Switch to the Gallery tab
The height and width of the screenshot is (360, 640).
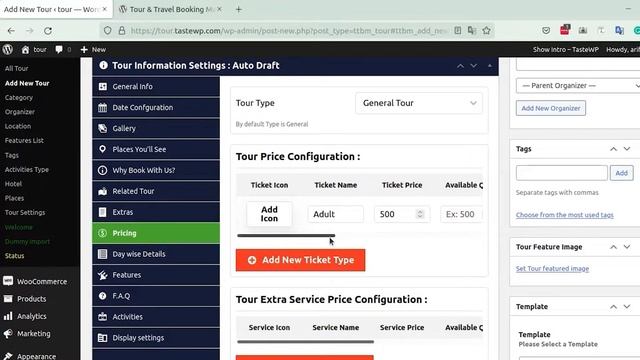coord(156,128)
